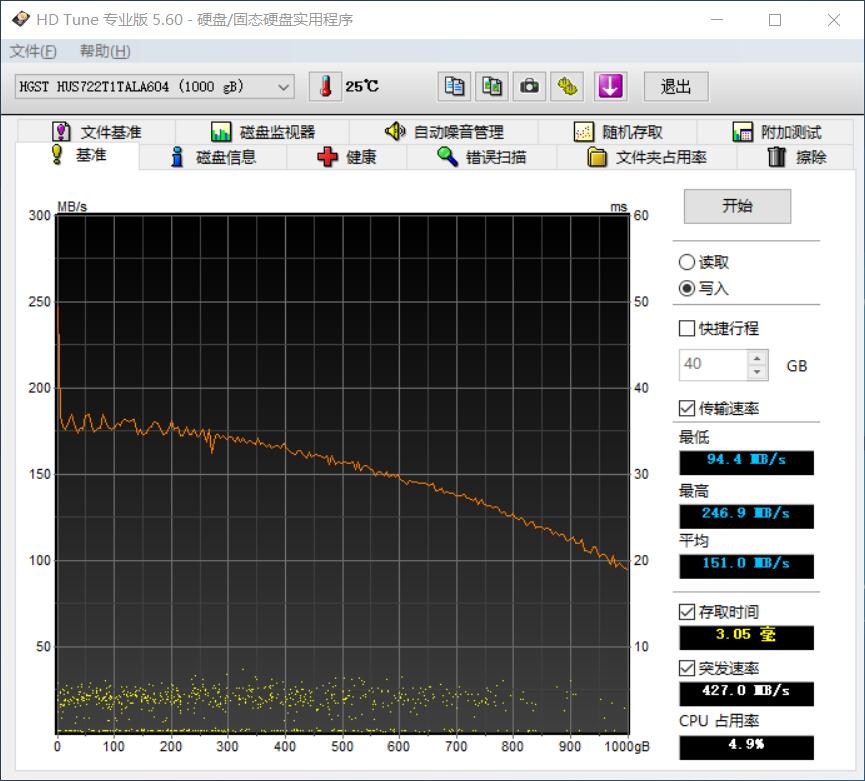Screen dimensions: 865x781
Task: Click the HD Tune app title icon
Action: 20,19
